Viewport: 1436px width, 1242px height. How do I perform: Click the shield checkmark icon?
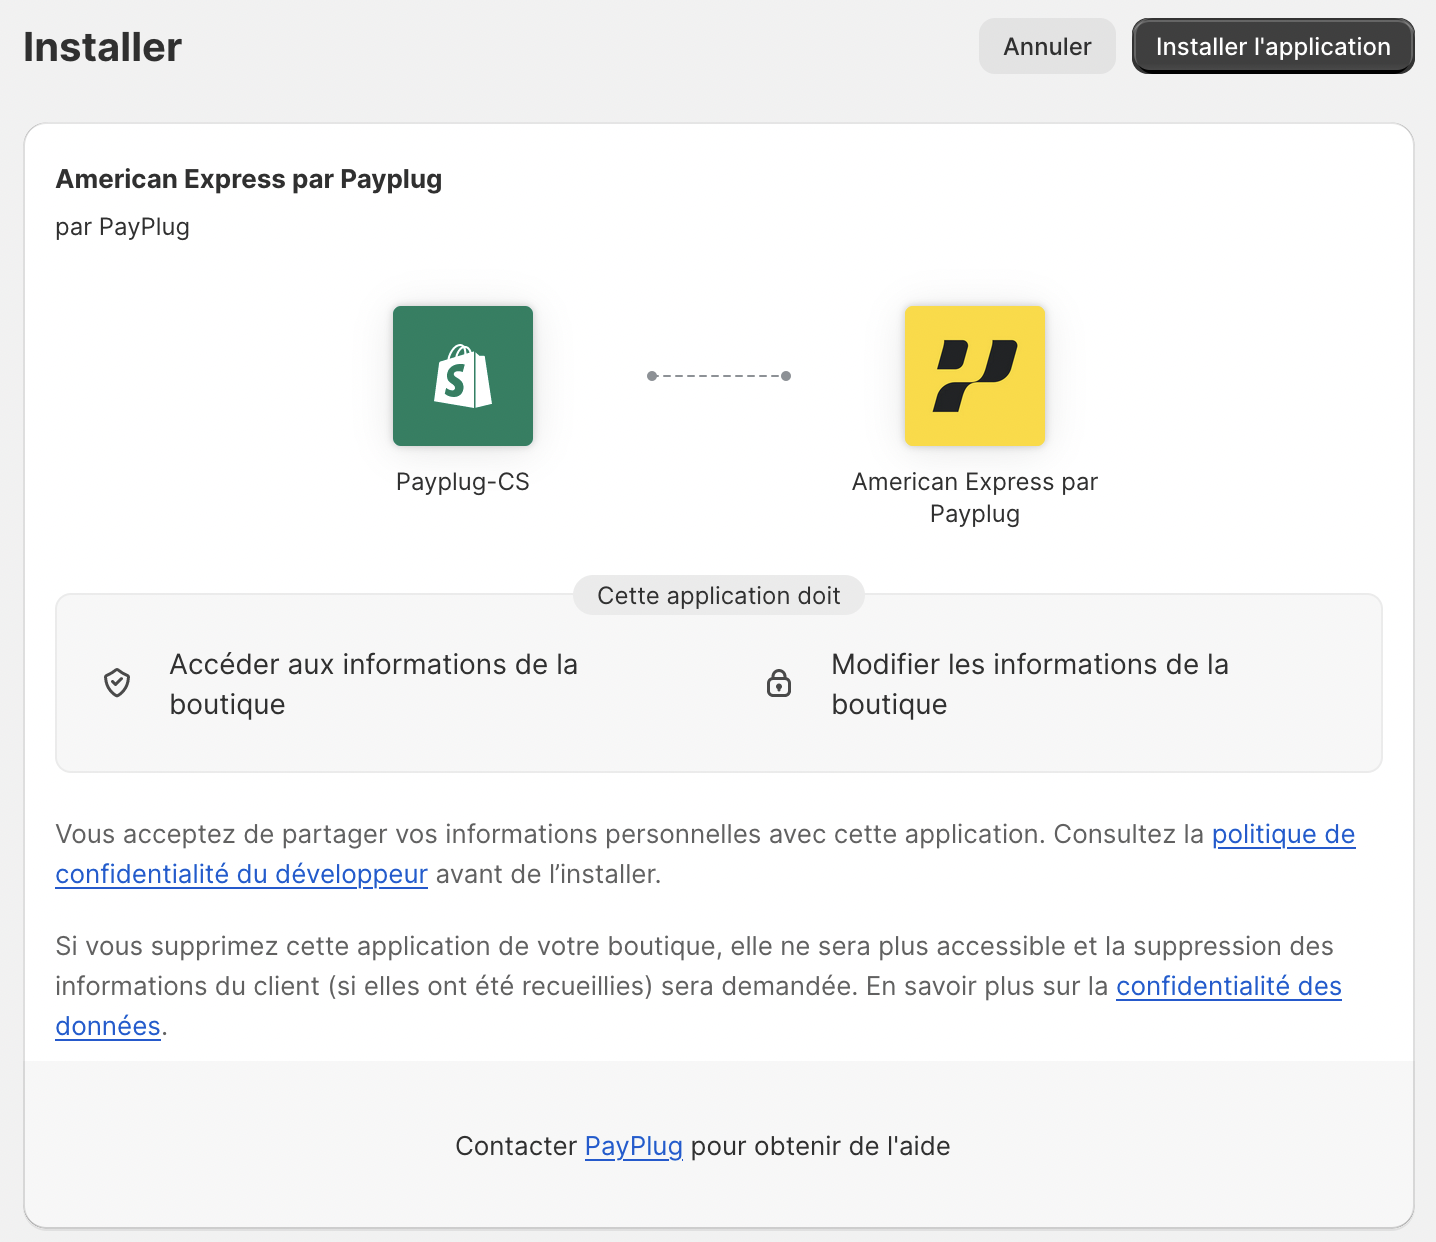[117, 683]
